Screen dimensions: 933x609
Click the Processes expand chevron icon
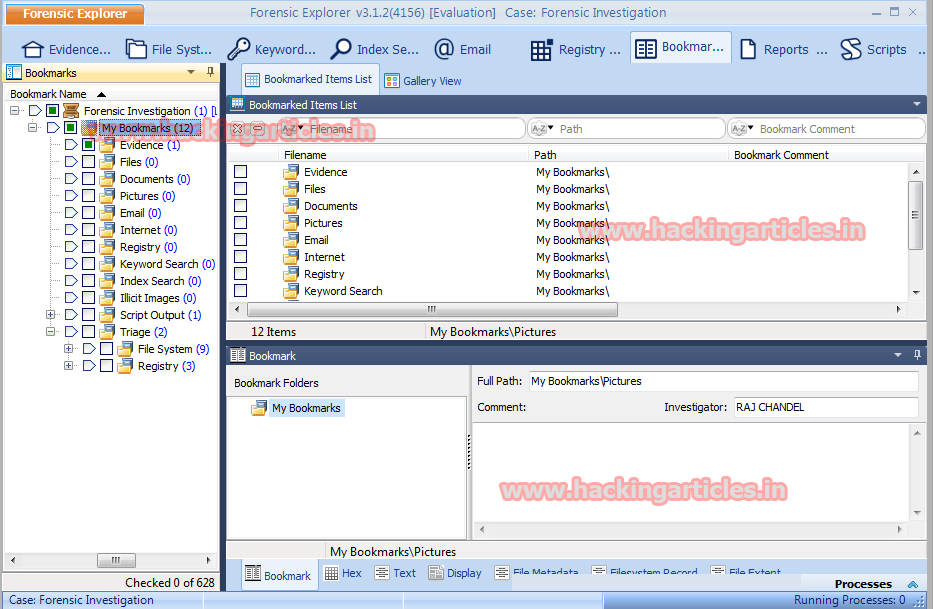pyautogui.click(x=913, y=584)
